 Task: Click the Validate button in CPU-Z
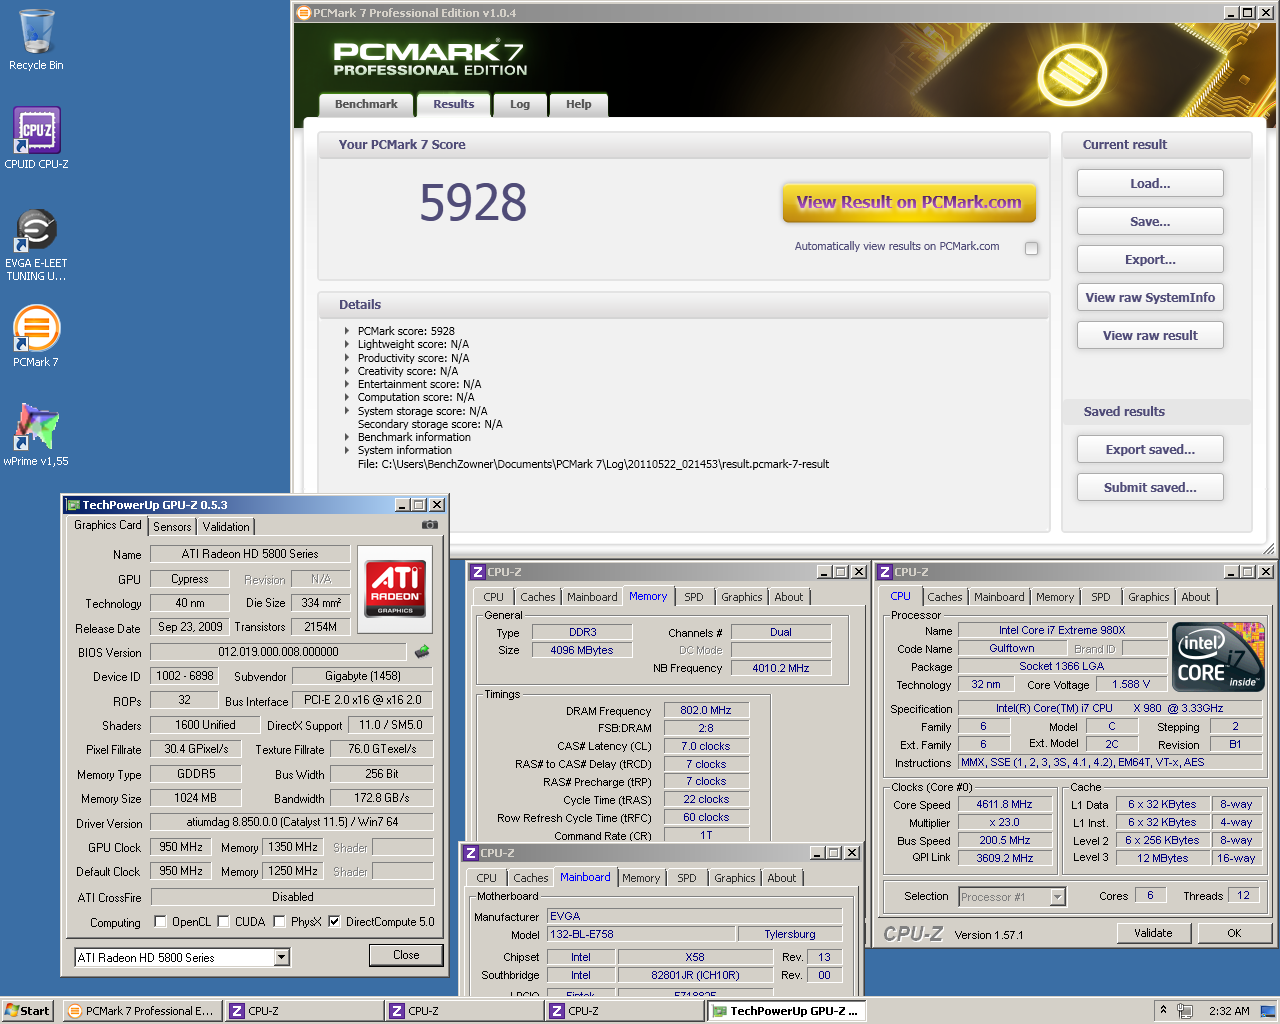(1153, 933)
